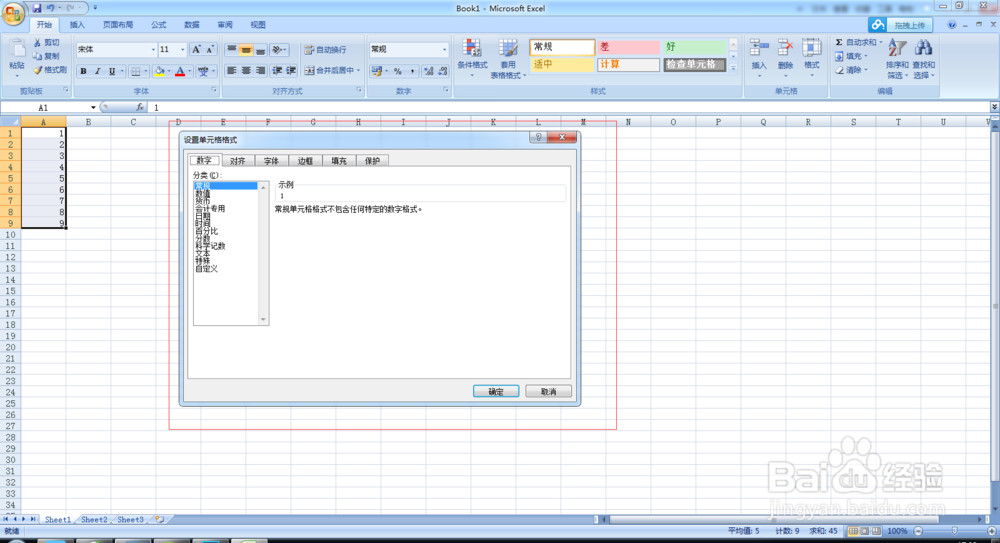Click AutoSum (自动求和)
Viewport: 1000px width, 543px height.
(x=858, y=43)
